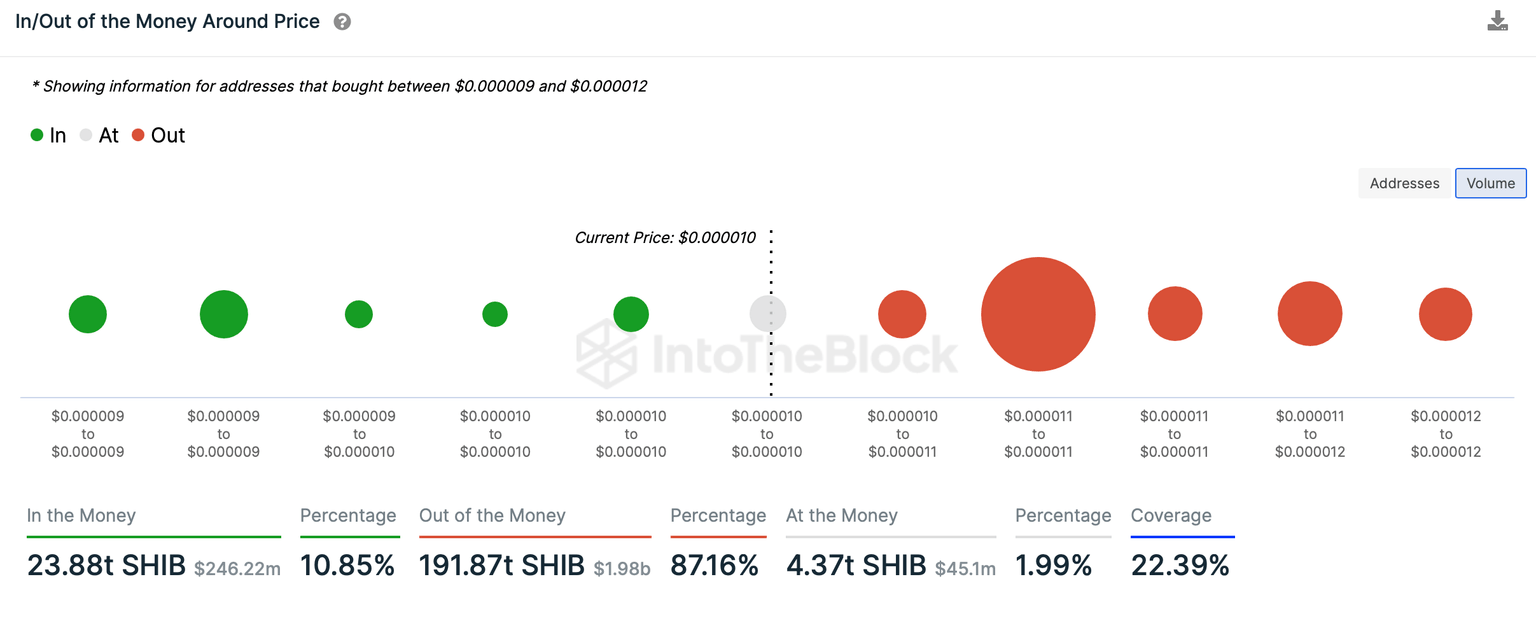Switch to the Addresses view
The width and height of the screenshot is (1536, 626).
point(1404,183)
